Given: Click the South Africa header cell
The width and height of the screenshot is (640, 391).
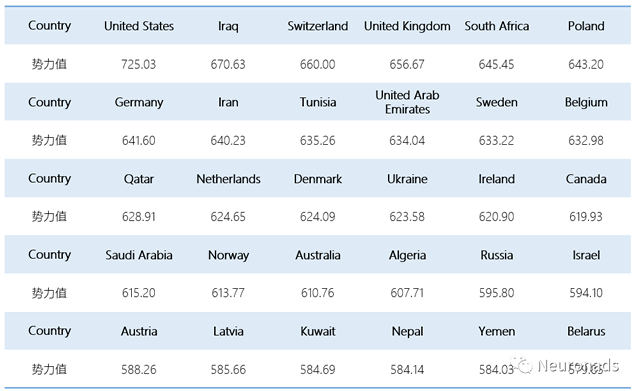Looking at the screenshot, I should coord(496,26).
